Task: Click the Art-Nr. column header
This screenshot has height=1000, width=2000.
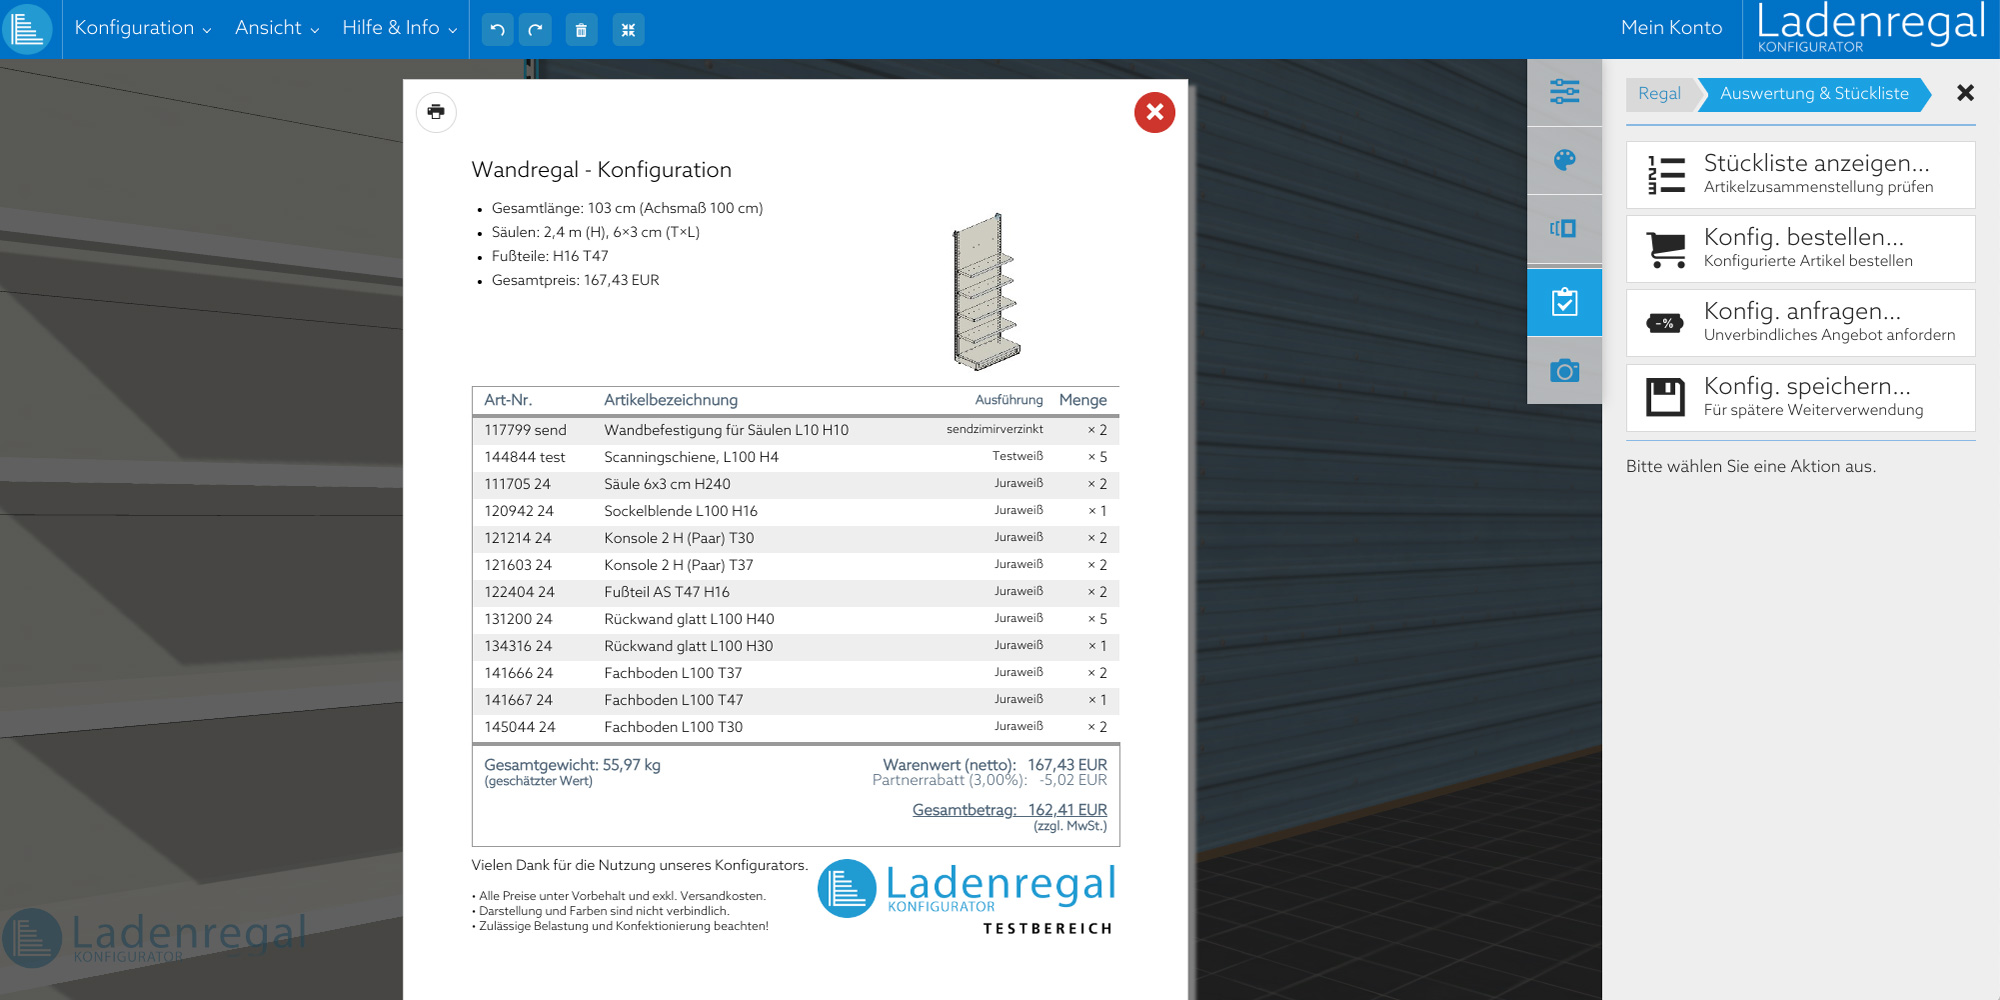Action: click(508, 400)
